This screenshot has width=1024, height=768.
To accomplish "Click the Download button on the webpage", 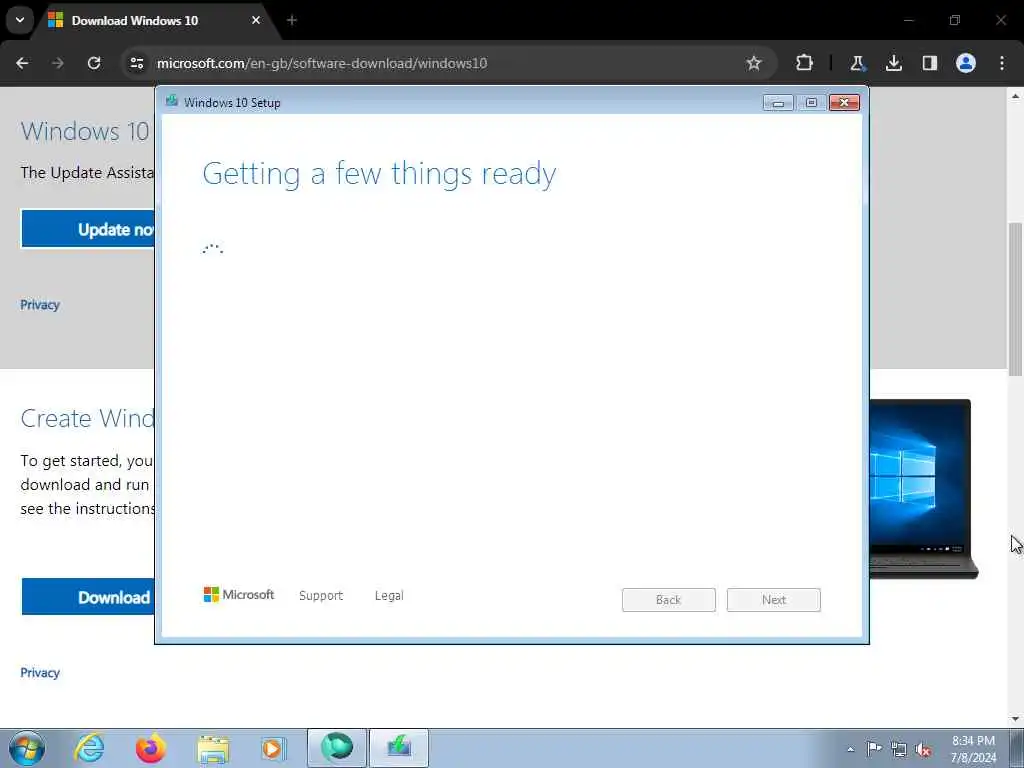I will (88, 597).
